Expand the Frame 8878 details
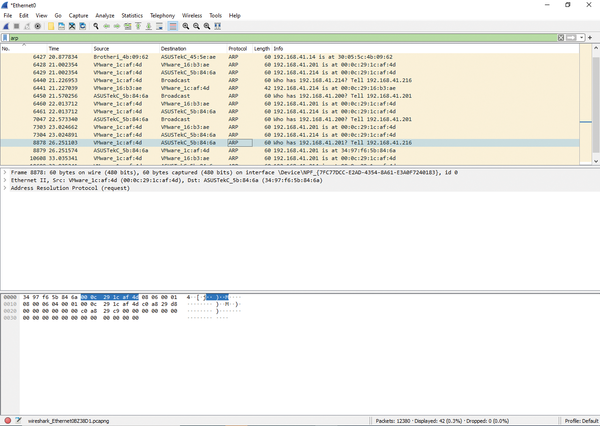600x426 pixels. tap(5, 173)
